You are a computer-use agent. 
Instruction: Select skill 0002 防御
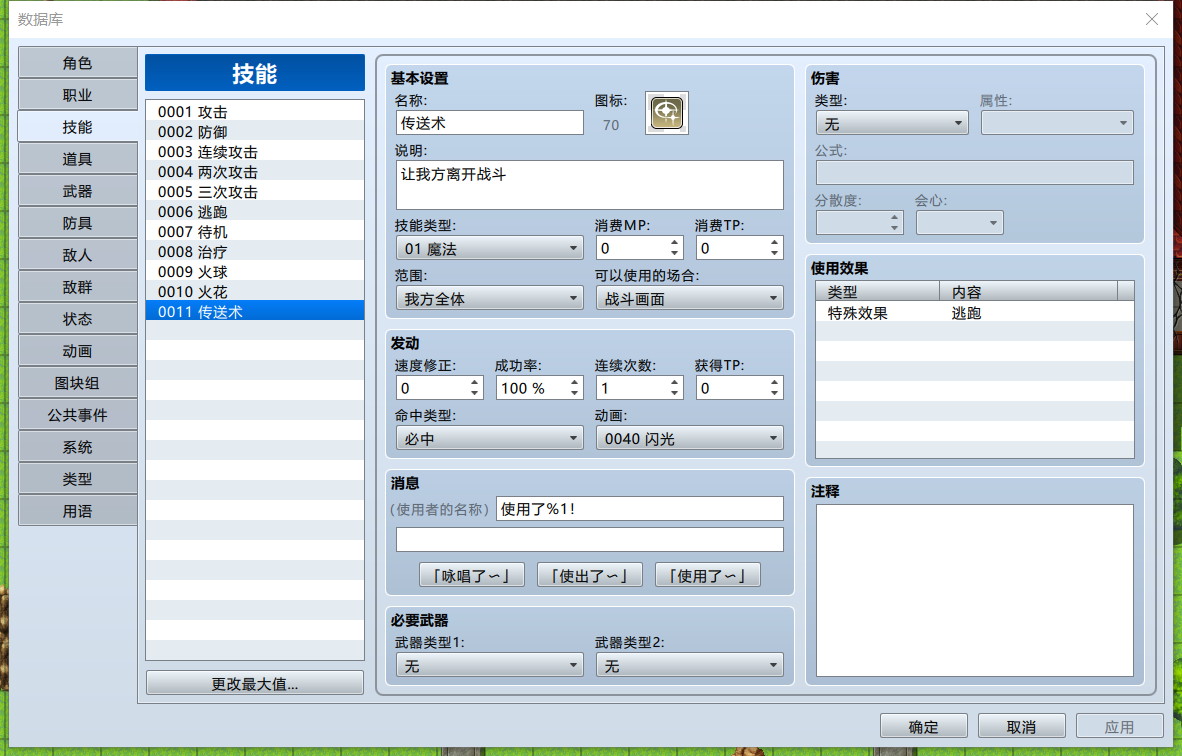click(255, 132)
